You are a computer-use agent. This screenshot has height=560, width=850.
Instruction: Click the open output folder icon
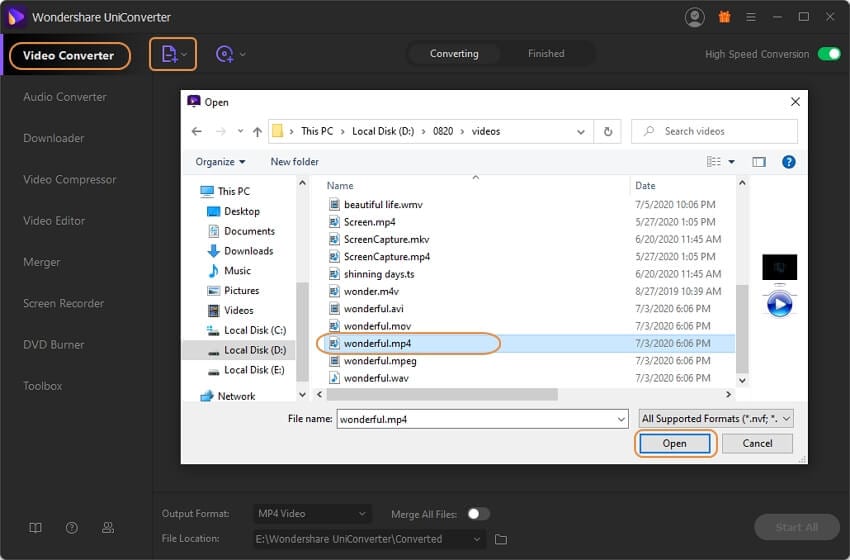click(x=501, y=539)
